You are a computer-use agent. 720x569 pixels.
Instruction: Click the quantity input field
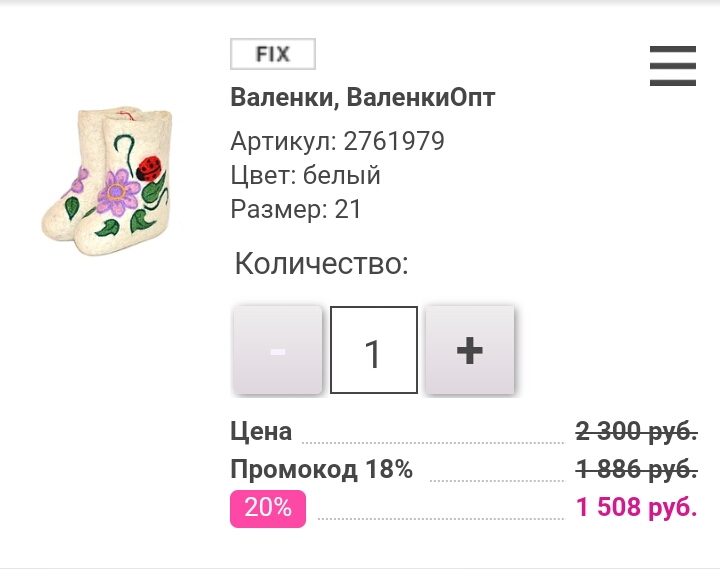click(374, 350)
